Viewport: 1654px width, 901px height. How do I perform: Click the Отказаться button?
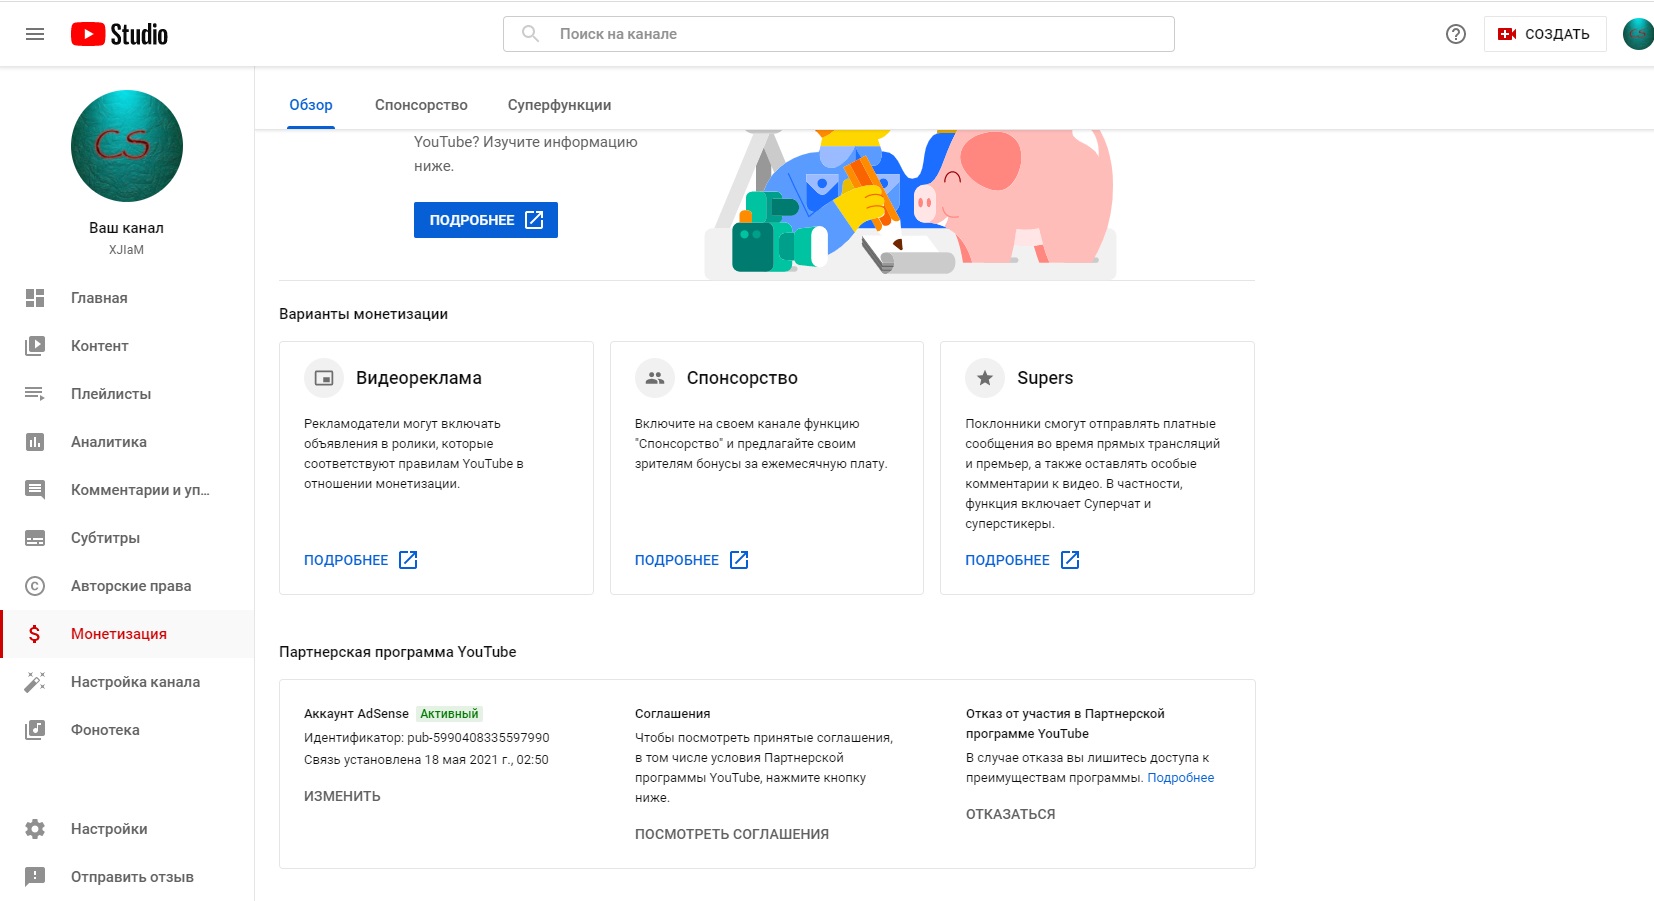pos(1011,814)
